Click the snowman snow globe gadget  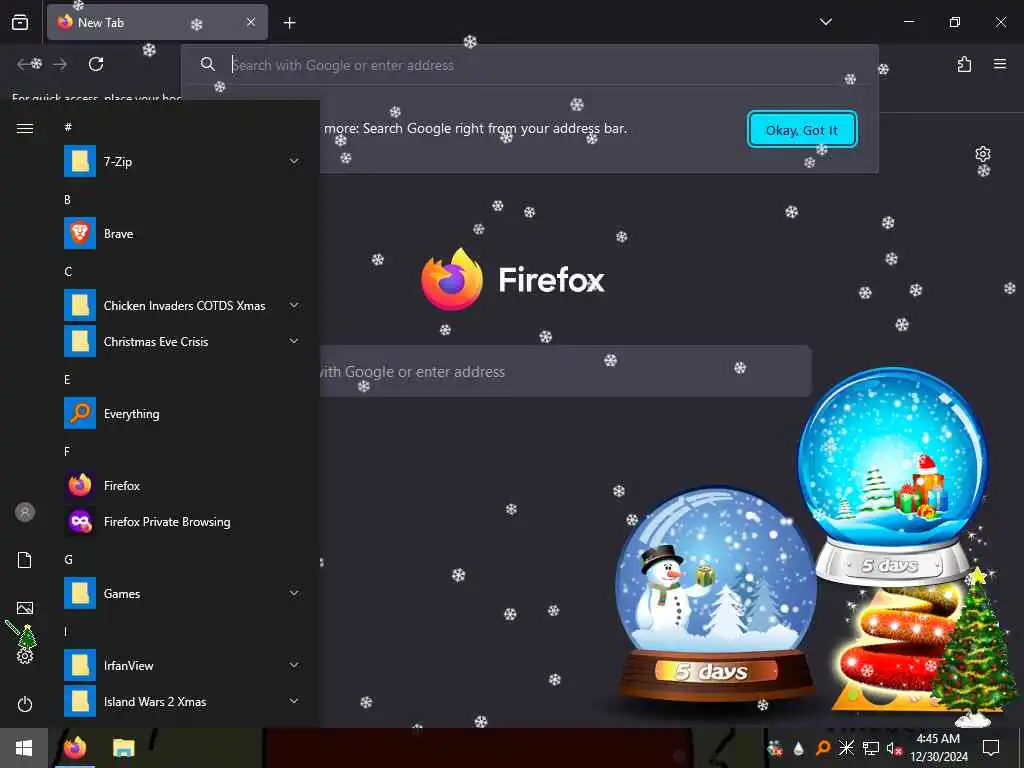(715, 593)
